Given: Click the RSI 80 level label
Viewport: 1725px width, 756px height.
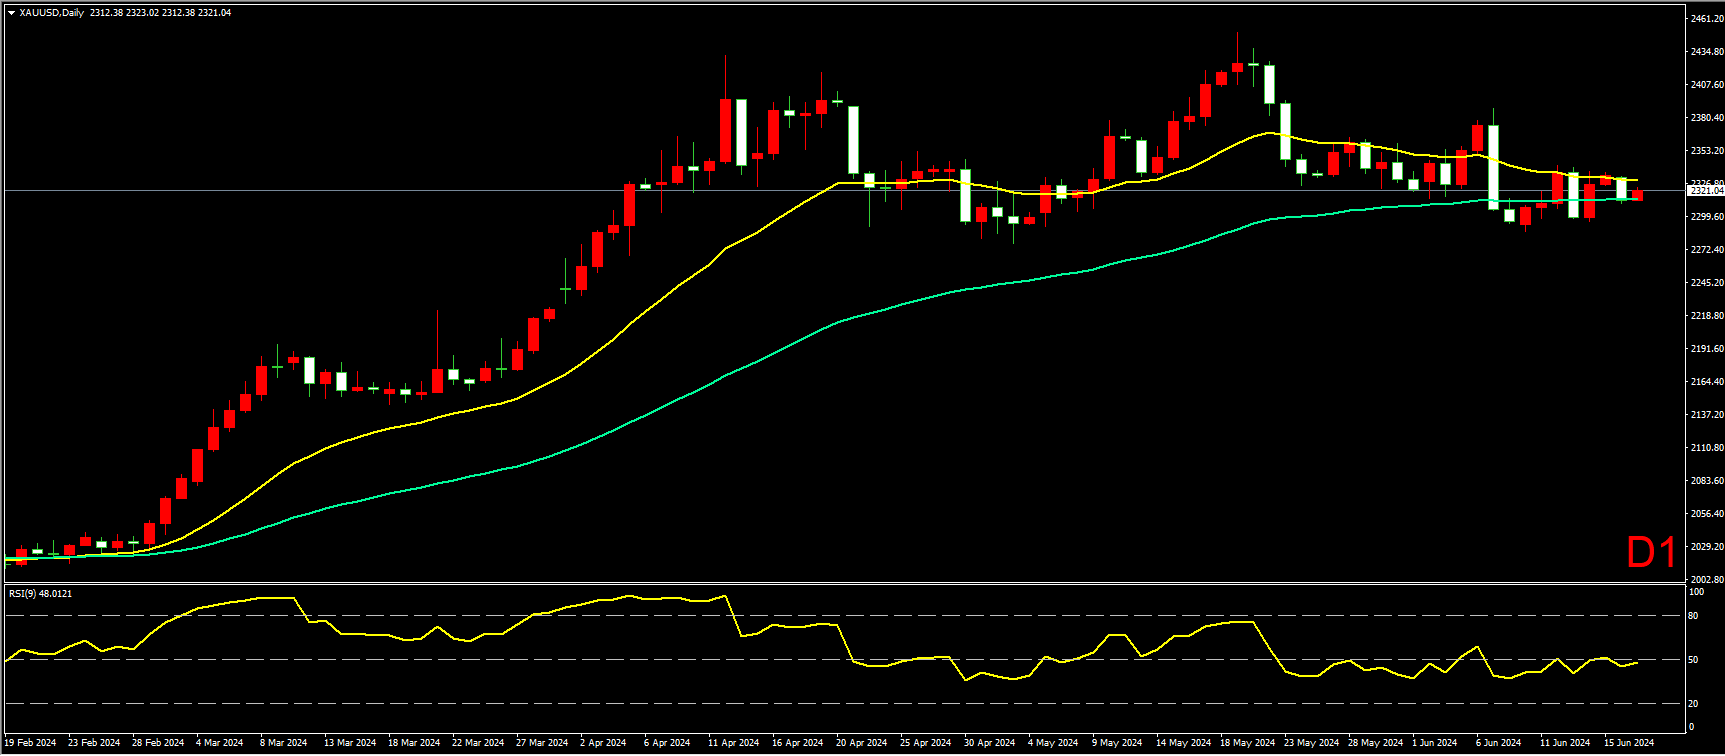Looking at the screenshot, I should pyautogui.click(x=1693, y=616).
